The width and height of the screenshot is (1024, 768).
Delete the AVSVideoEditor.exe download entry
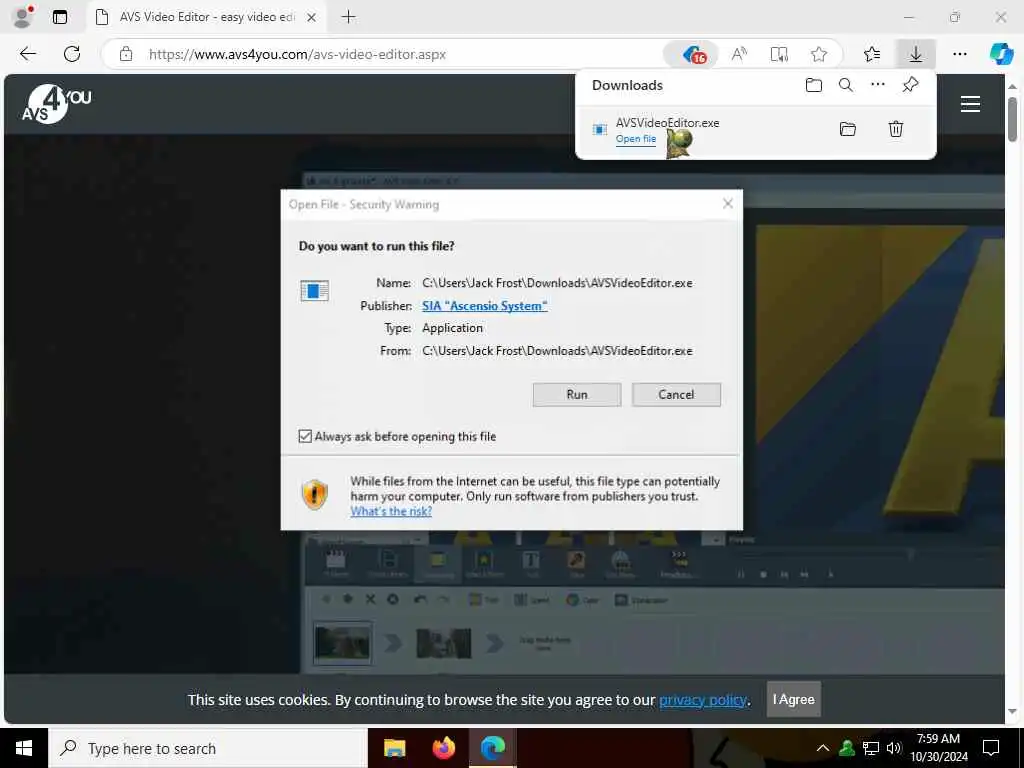click(895, 129)
